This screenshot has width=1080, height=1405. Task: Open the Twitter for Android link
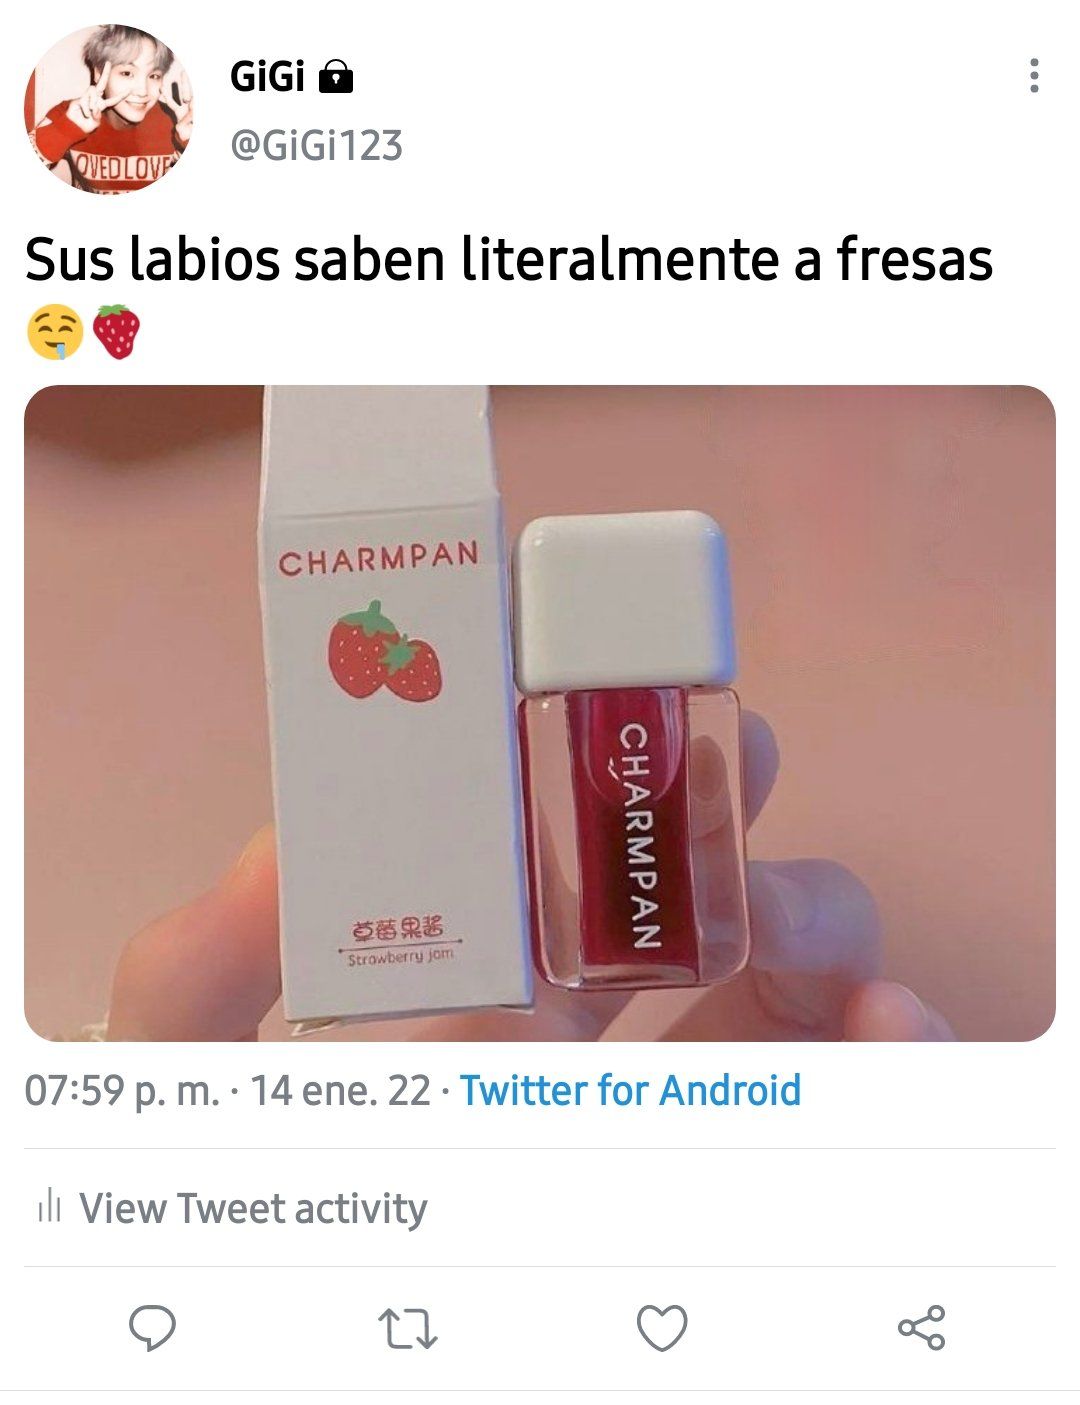coord(630,1090)
